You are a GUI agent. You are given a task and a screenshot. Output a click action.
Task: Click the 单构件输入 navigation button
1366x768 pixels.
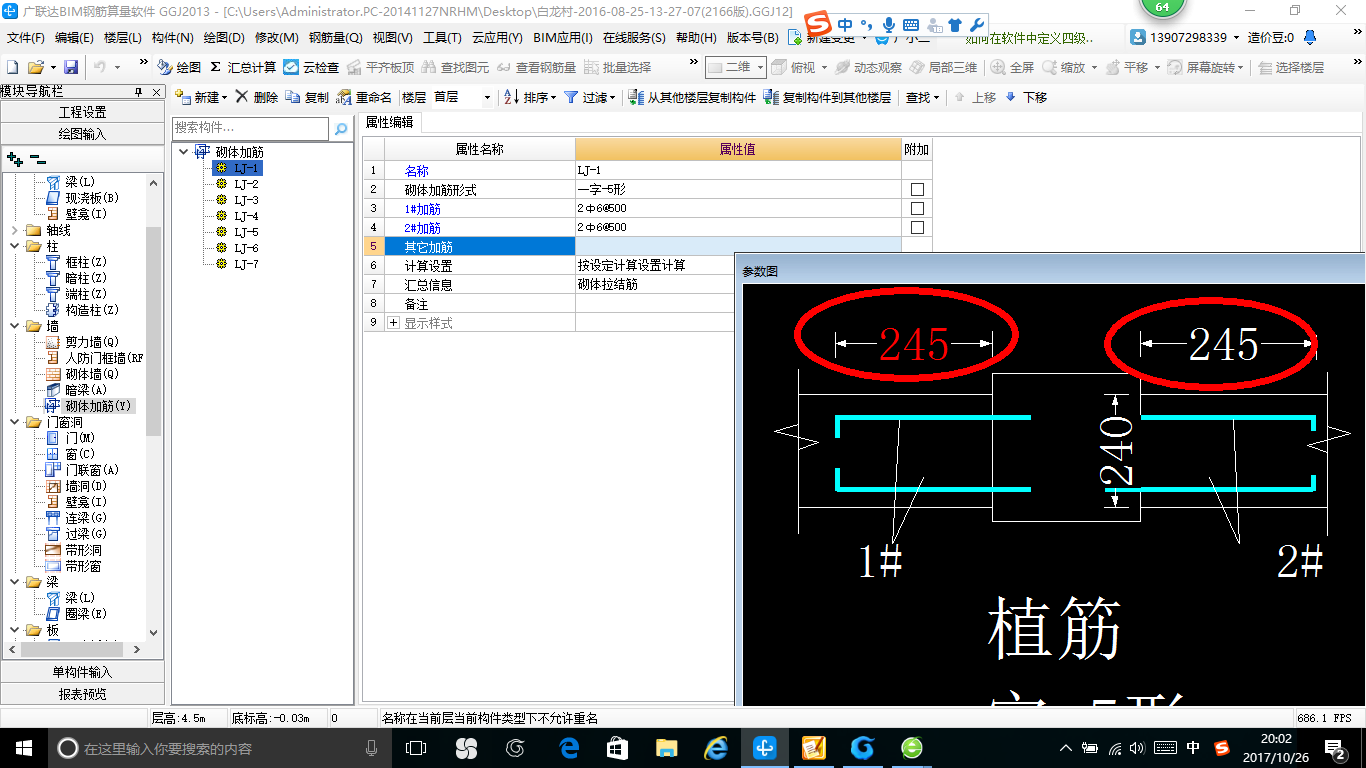click(x=82, y=672)
